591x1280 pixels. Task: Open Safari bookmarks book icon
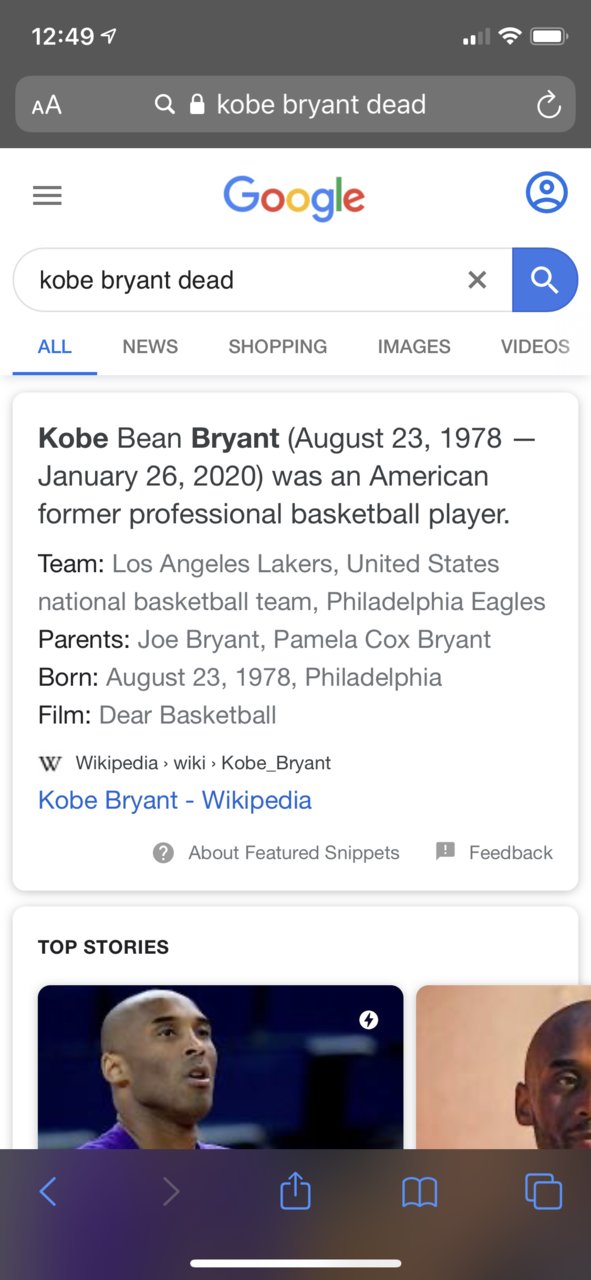tap(419, 1191)
